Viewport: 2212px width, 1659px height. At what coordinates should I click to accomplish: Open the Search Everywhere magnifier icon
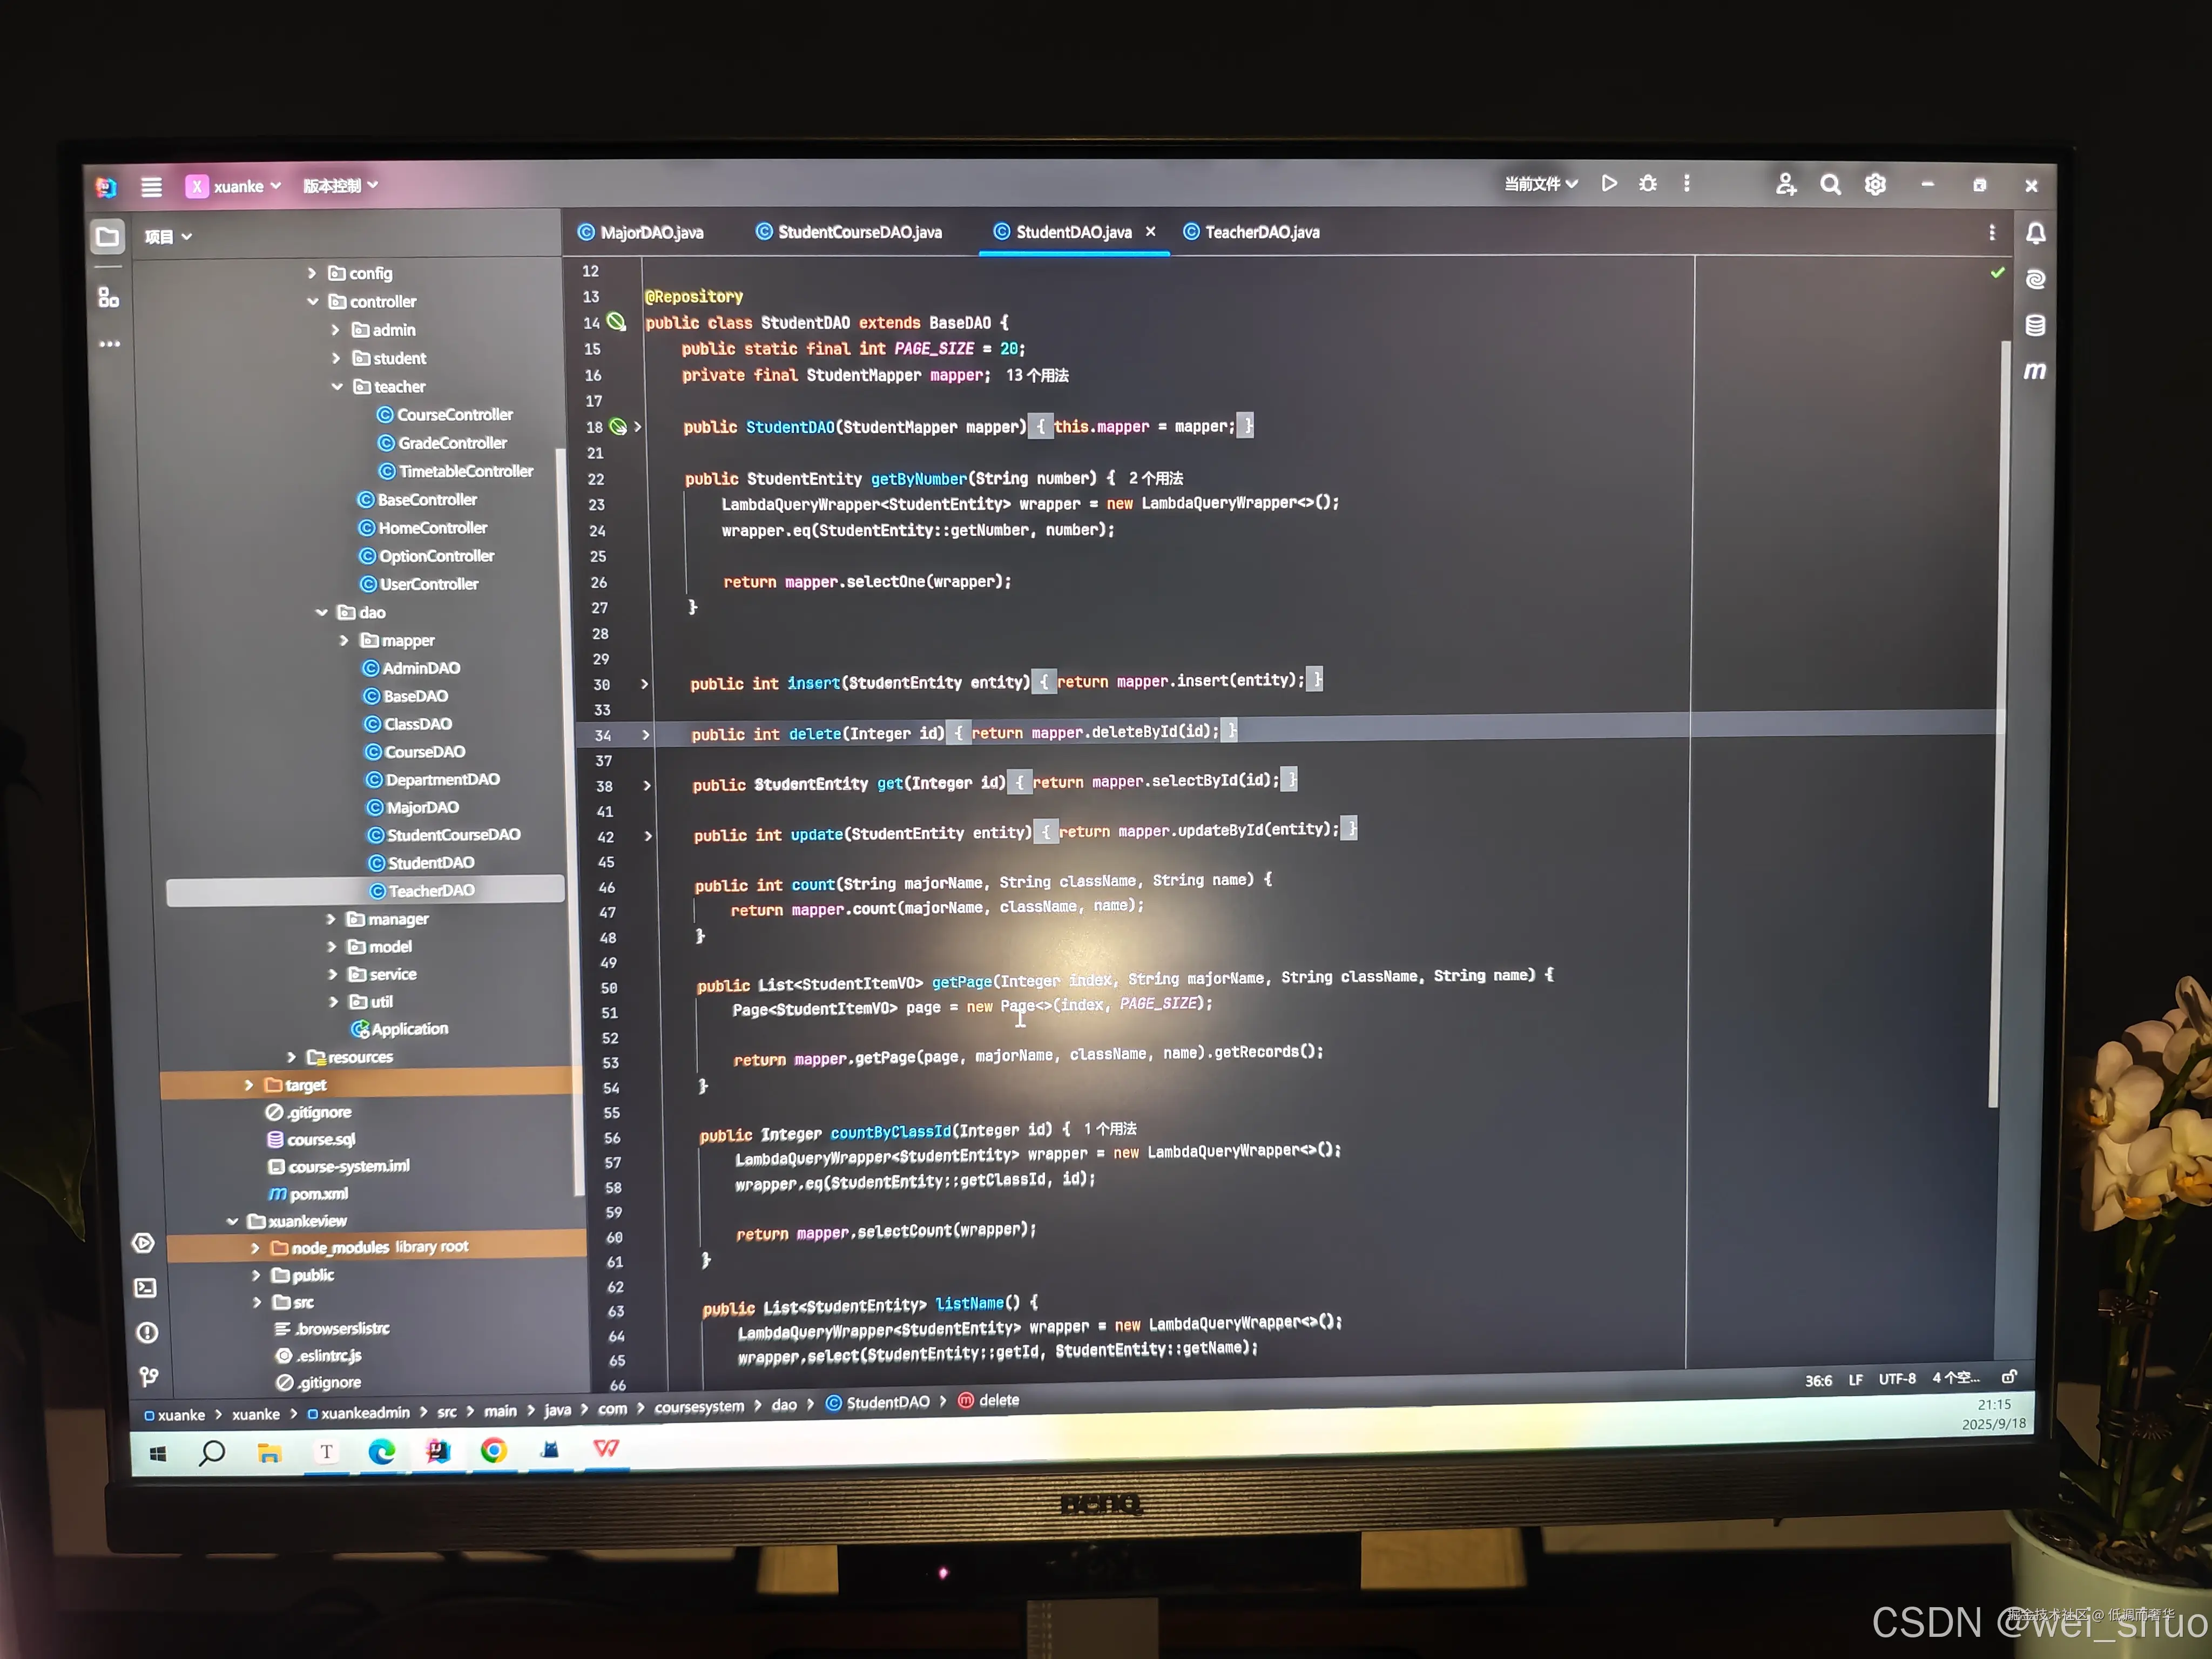click(1829, 184)
